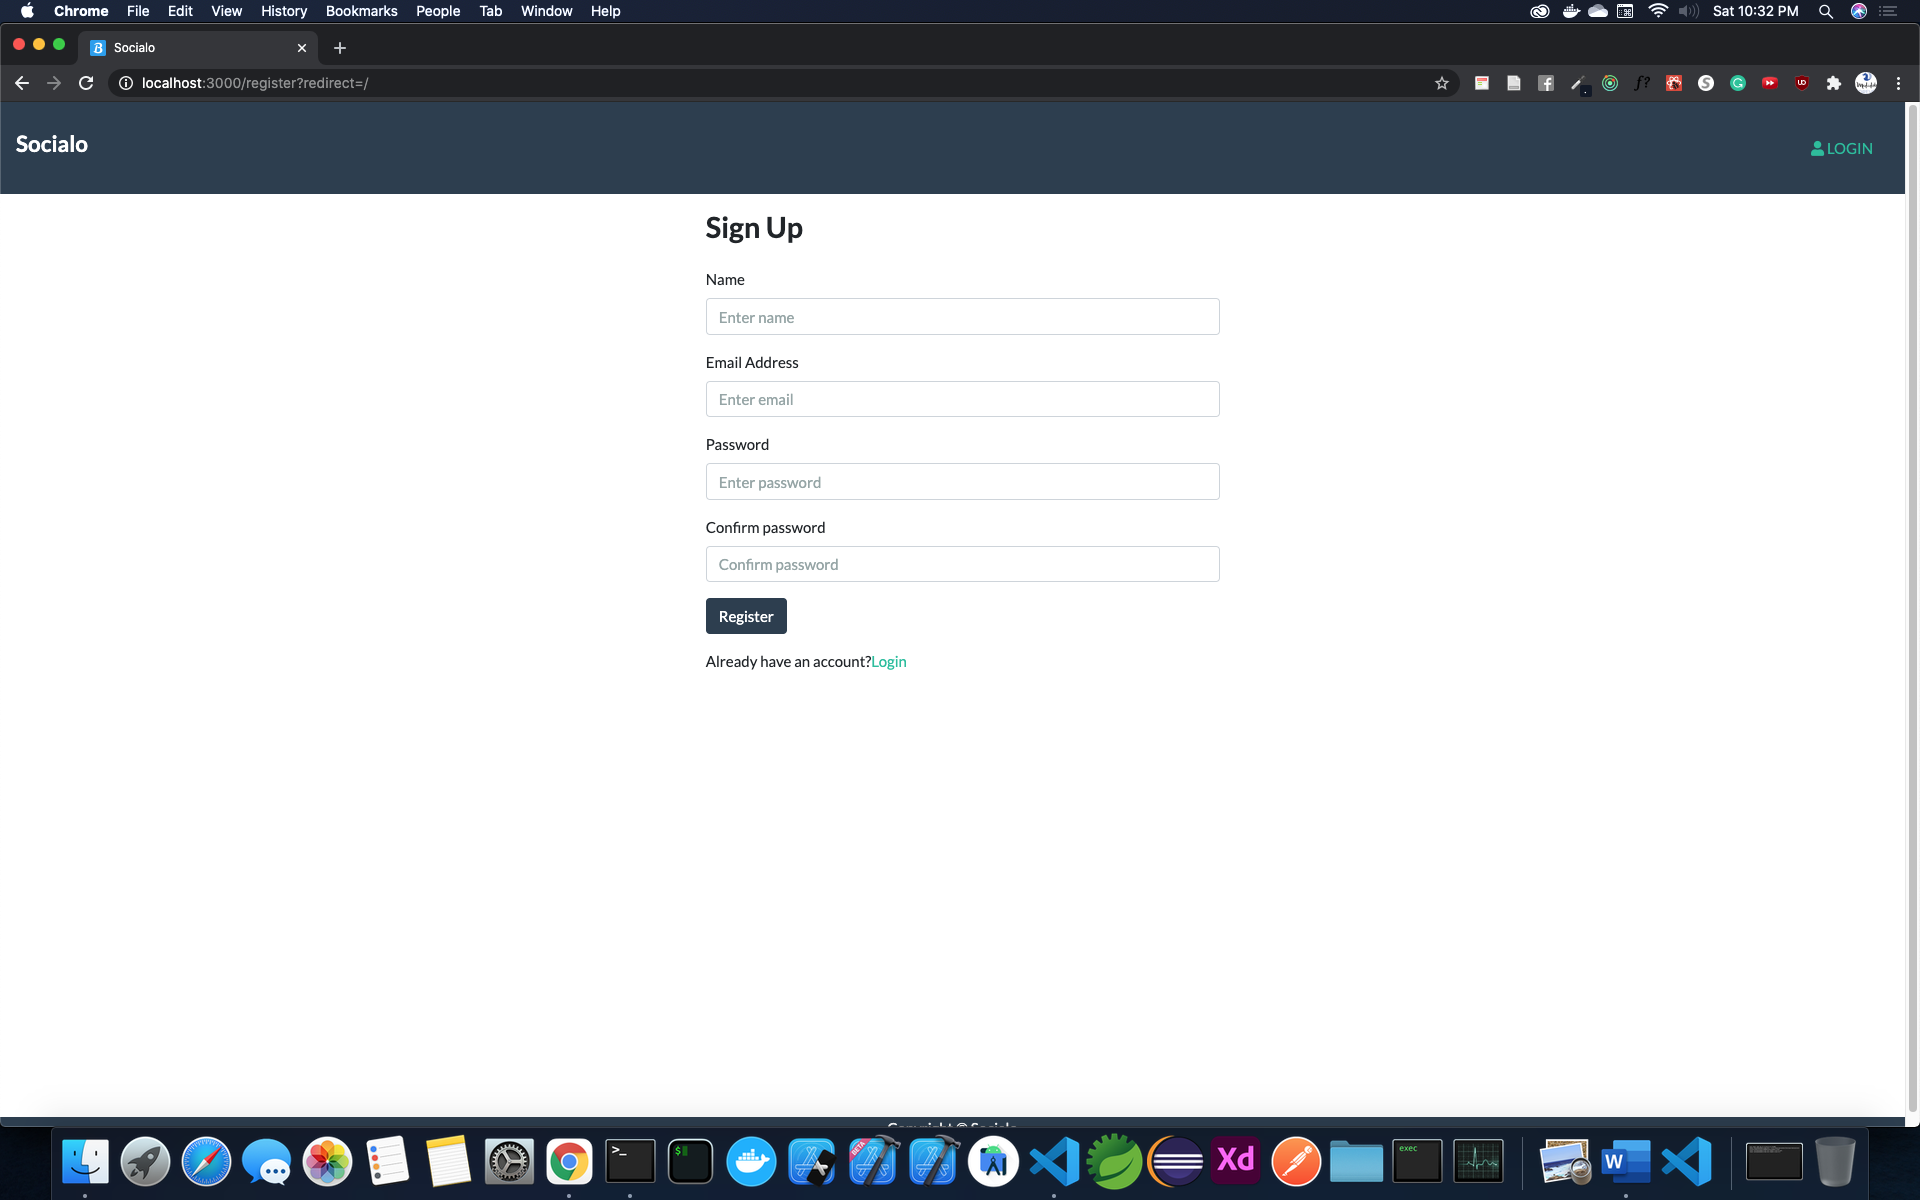Screen dimensions: 1920x1200
Task: Go back with browser back arrow
Action: 22,83
